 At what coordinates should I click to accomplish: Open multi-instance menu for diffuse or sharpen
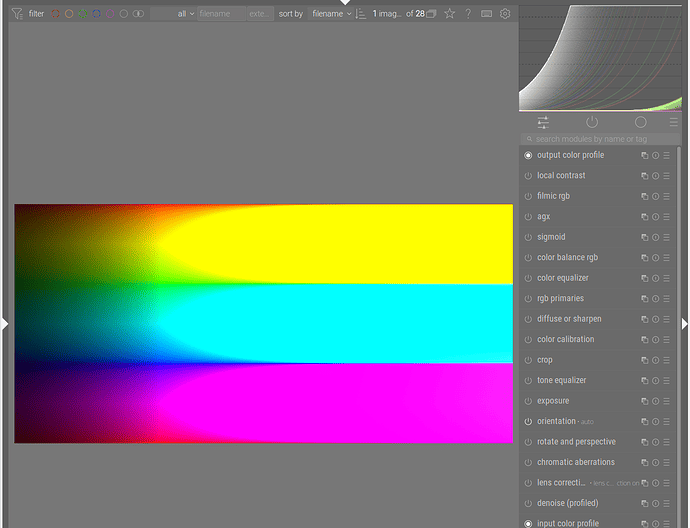click(645, 319)
